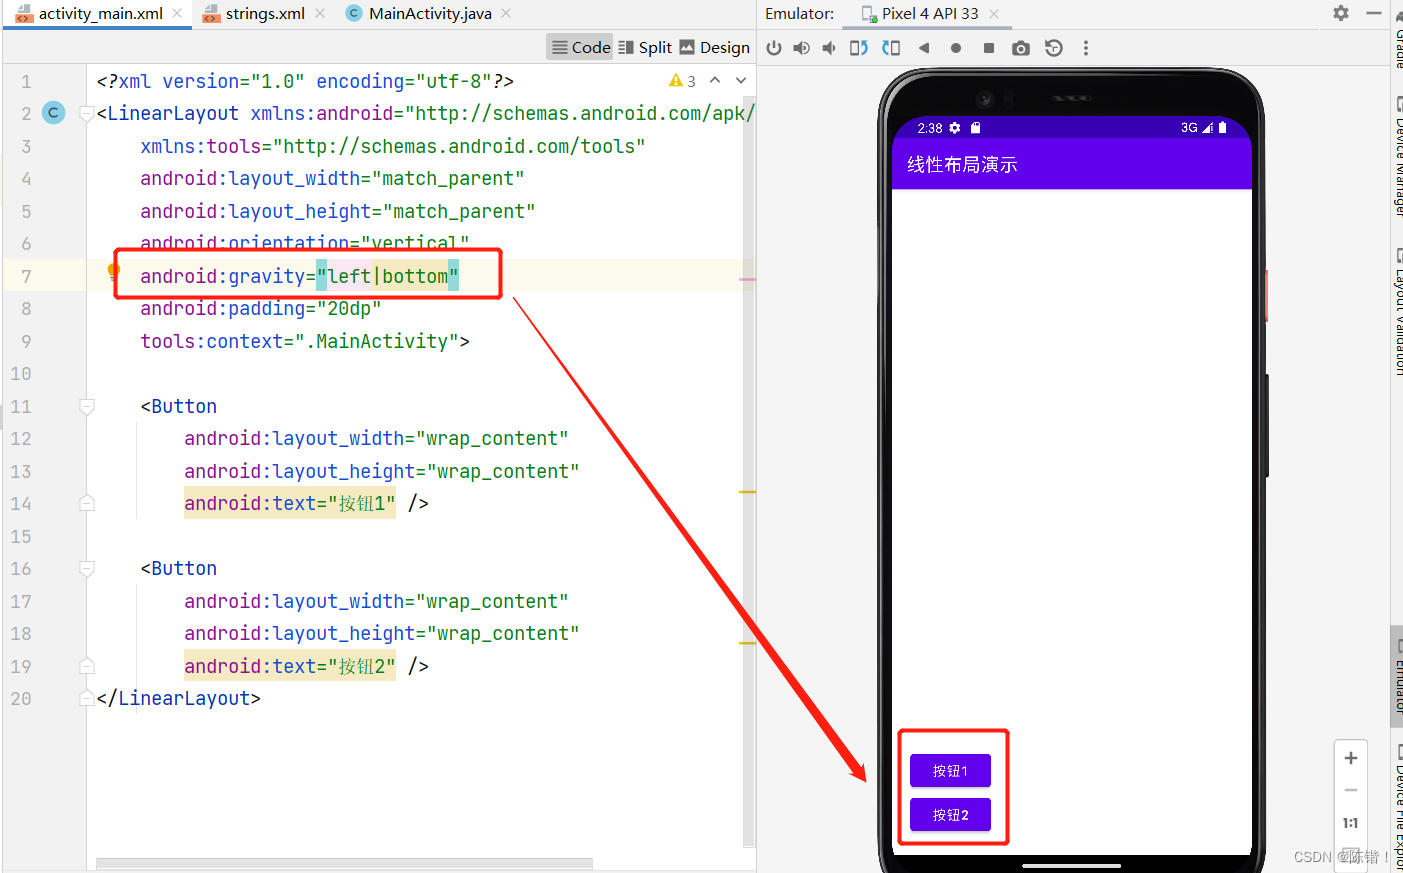Go to next highlighted problem arrow

(x=741, y=80)
